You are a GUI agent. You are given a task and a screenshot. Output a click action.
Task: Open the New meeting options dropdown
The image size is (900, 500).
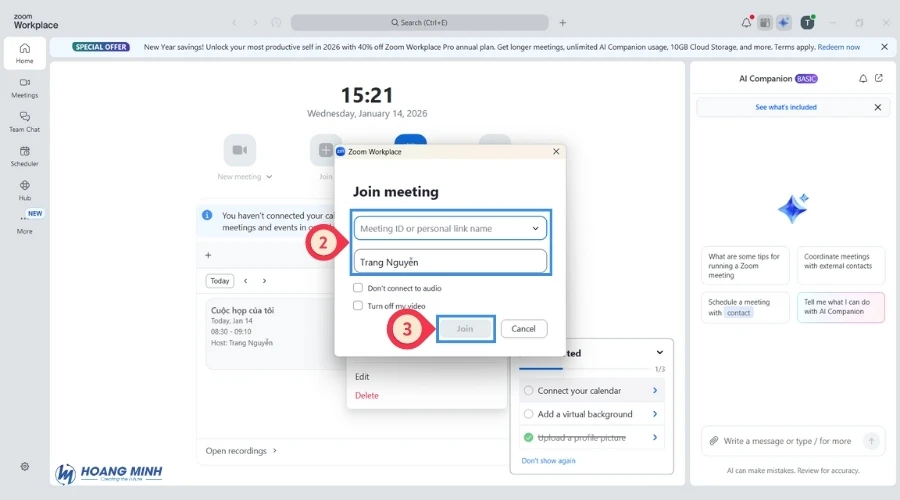point(269,177)
